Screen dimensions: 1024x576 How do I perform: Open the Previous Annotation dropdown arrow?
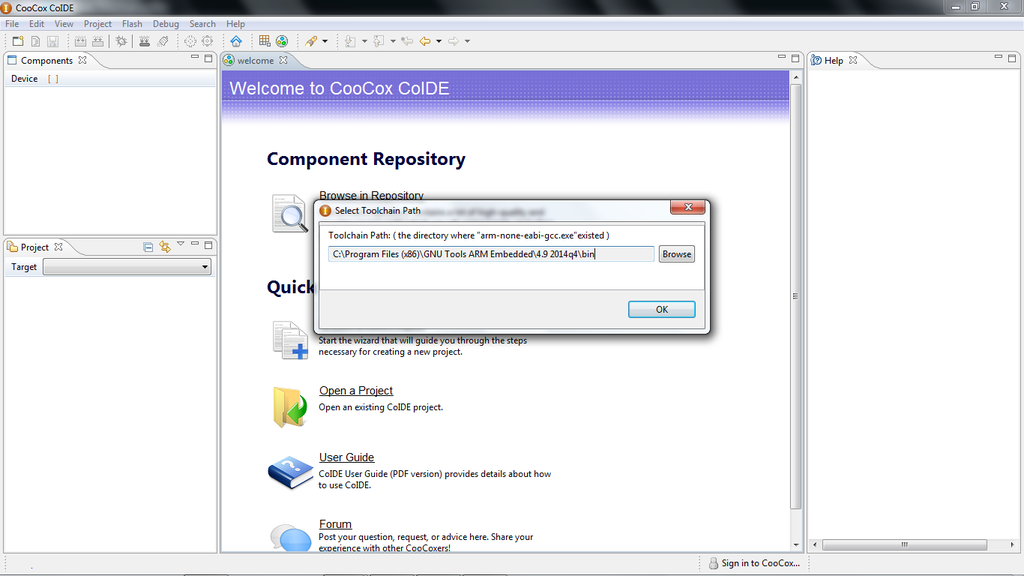coord(392,41)
